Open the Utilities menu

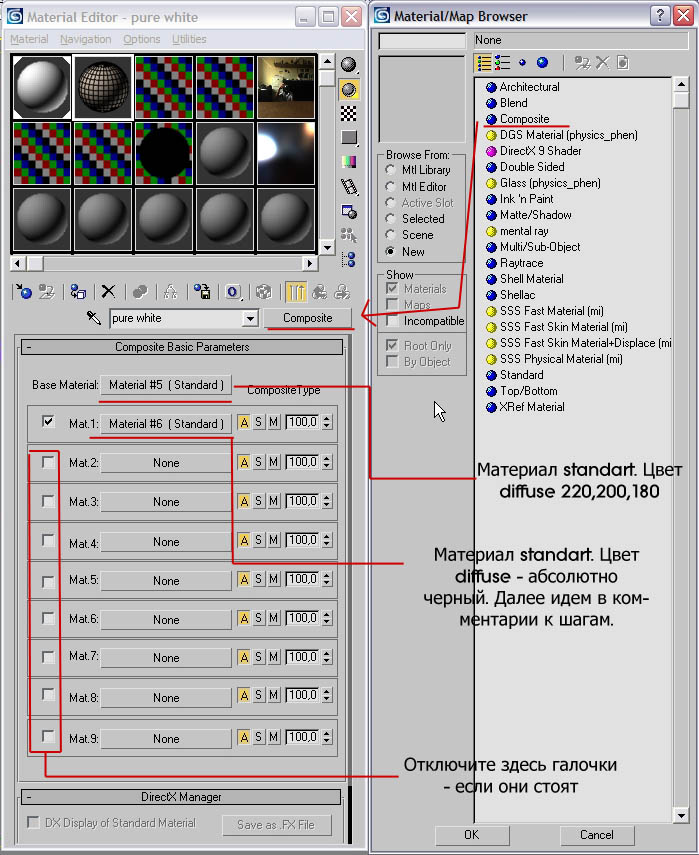point(189,39)
